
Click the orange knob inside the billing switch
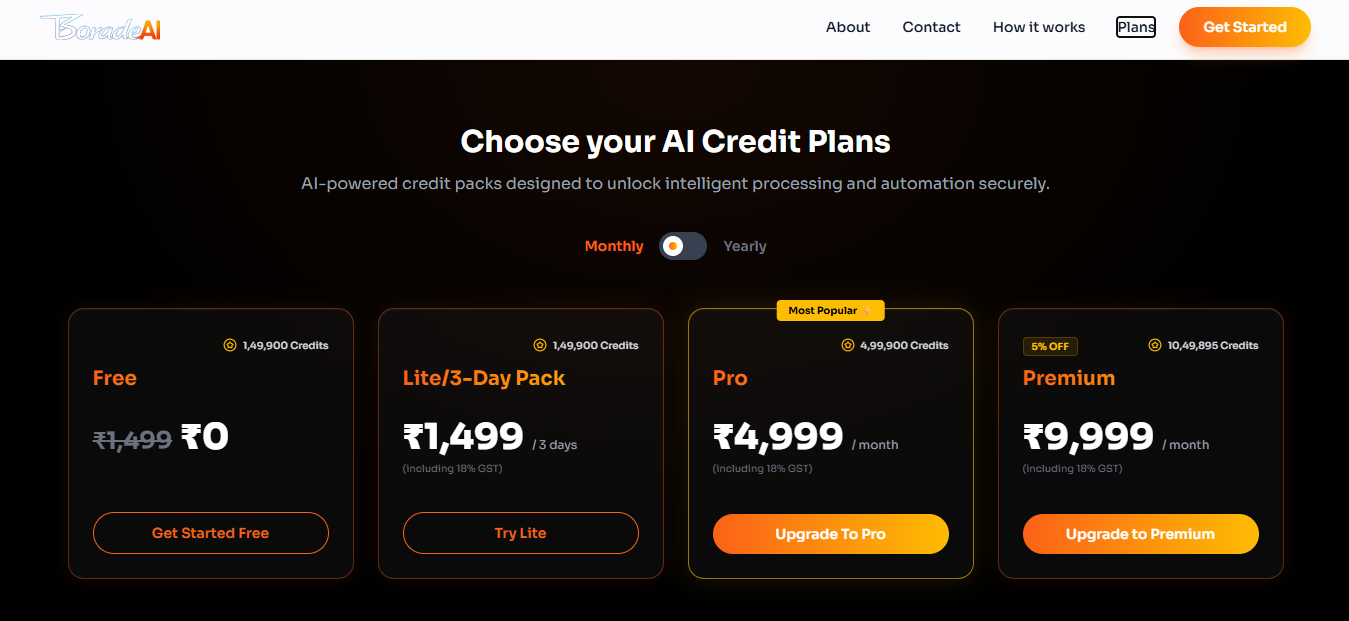(x=672, y=245)
